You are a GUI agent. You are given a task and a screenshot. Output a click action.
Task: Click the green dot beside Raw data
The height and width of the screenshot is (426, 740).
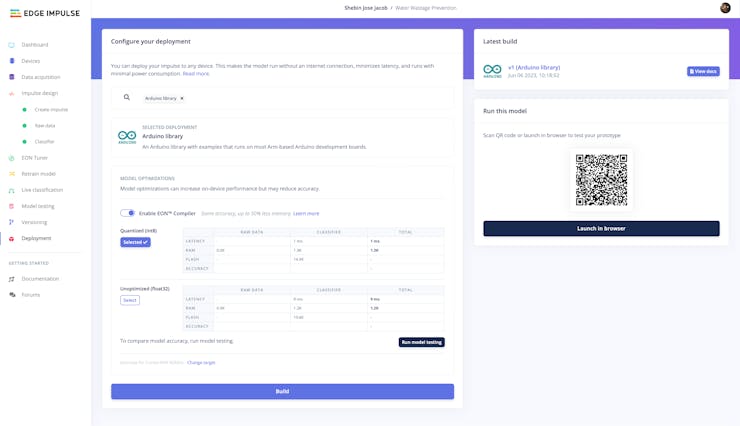point(25,125)
